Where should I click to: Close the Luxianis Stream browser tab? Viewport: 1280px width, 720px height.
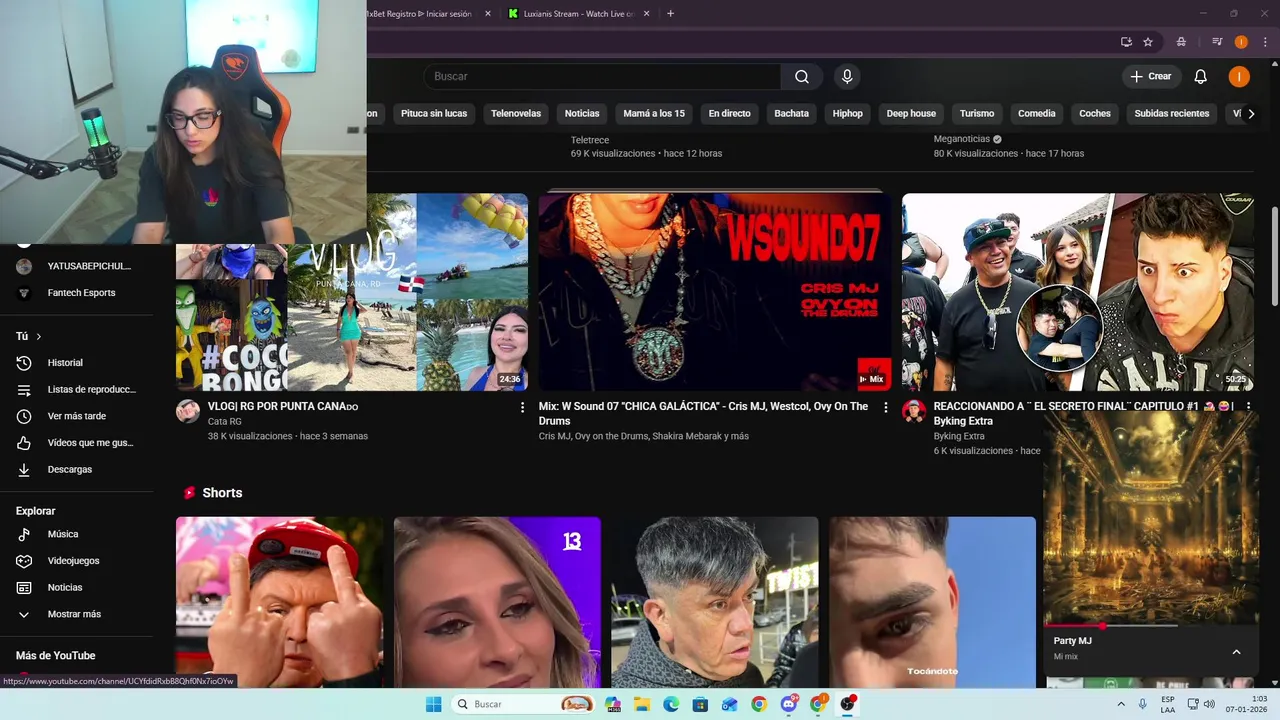647,14
